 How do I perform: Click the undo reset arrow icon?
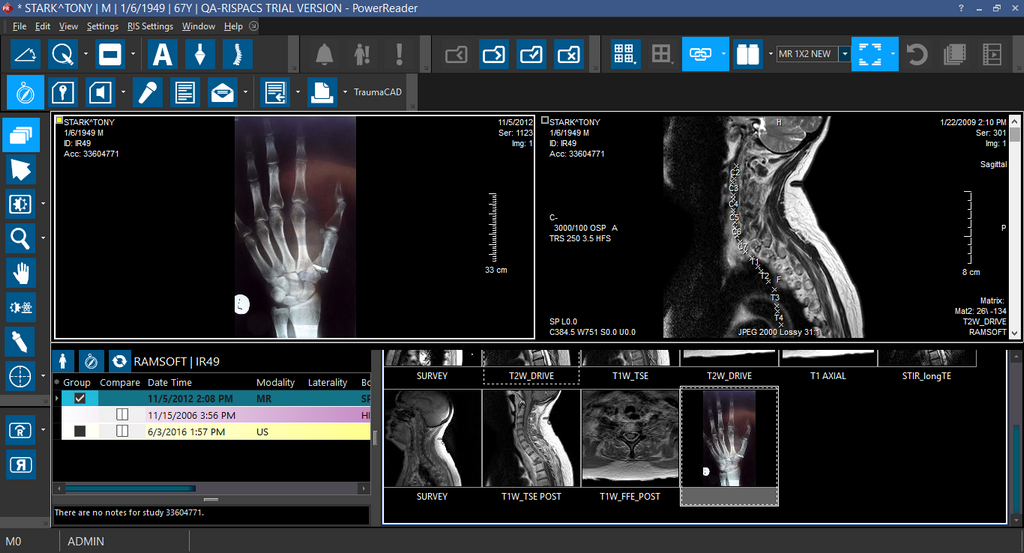[917, 53]
